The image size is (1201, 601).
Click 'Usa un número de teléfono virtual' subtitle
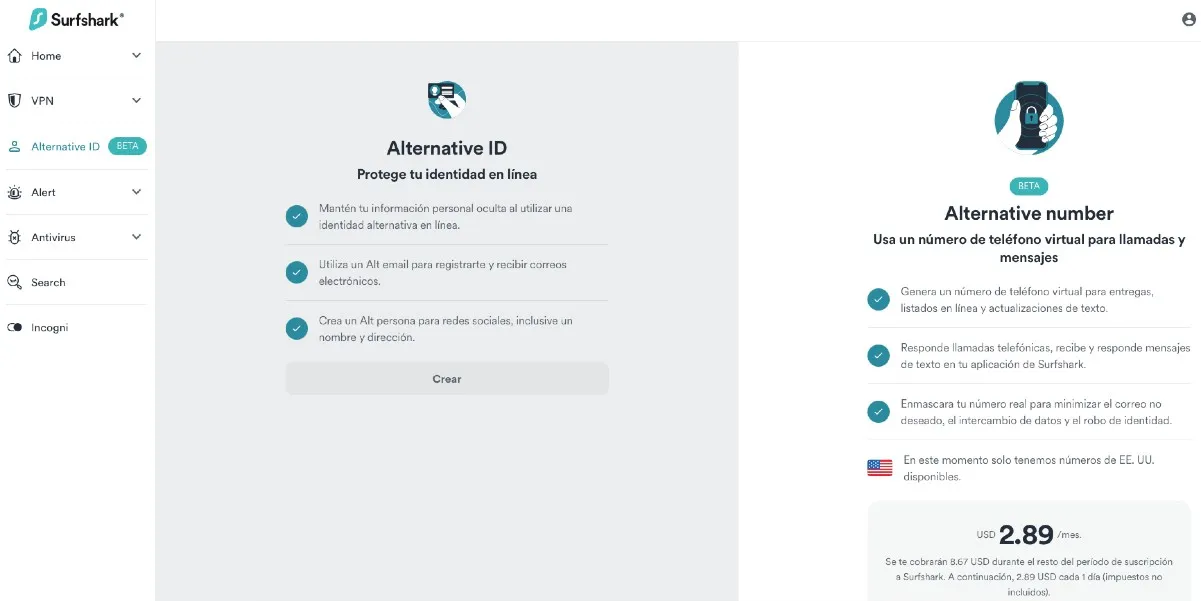[x=1029, y=248]
